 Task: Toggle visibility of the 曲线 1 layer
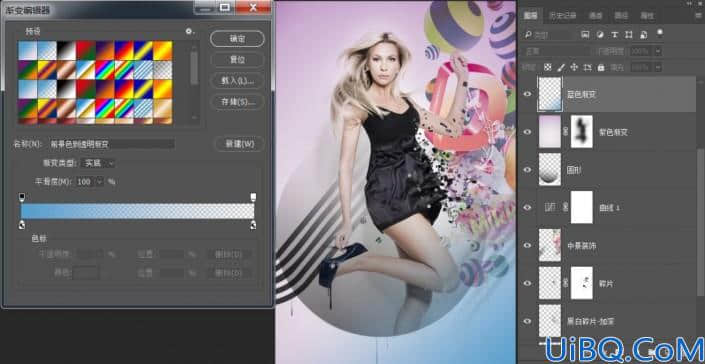pyautogui.click(x=527, y=208)
